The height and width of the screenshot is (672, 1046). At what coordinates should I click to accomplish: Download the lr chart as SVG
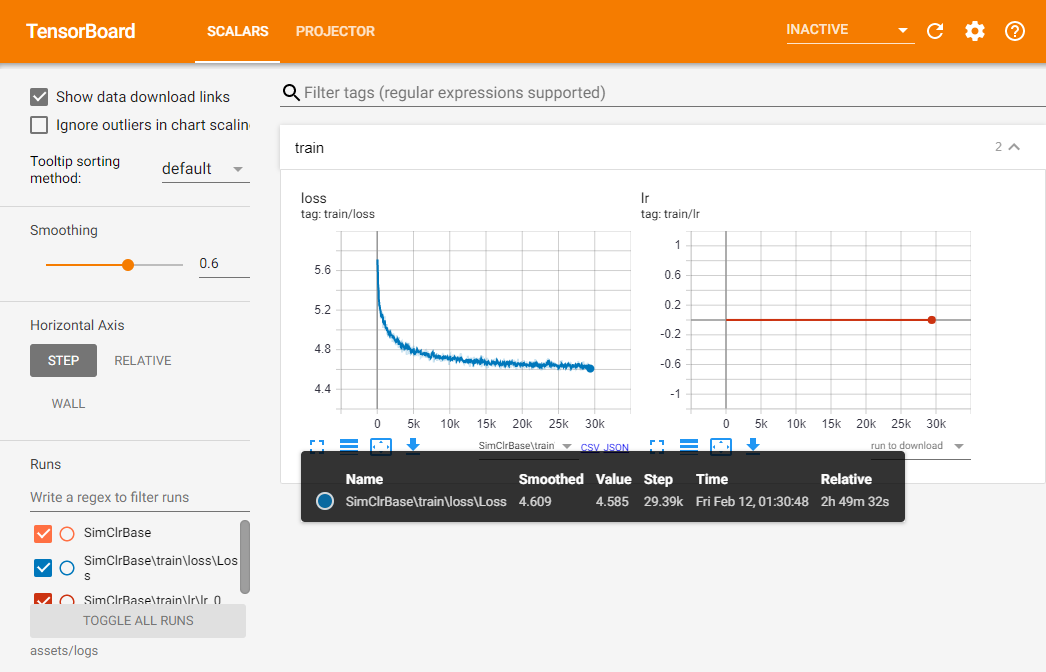pos(753,446)
